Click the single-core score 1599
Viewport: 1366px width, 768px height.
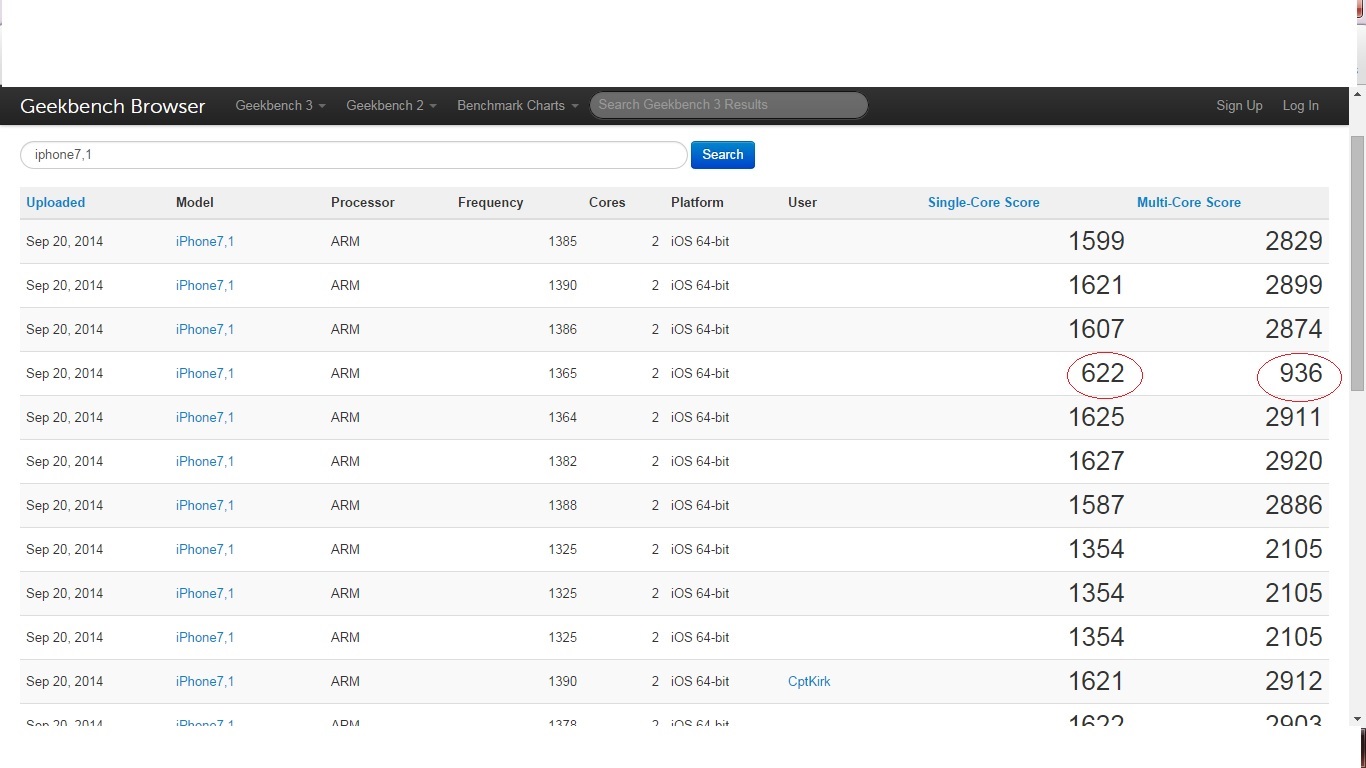tap(1096, 241)
